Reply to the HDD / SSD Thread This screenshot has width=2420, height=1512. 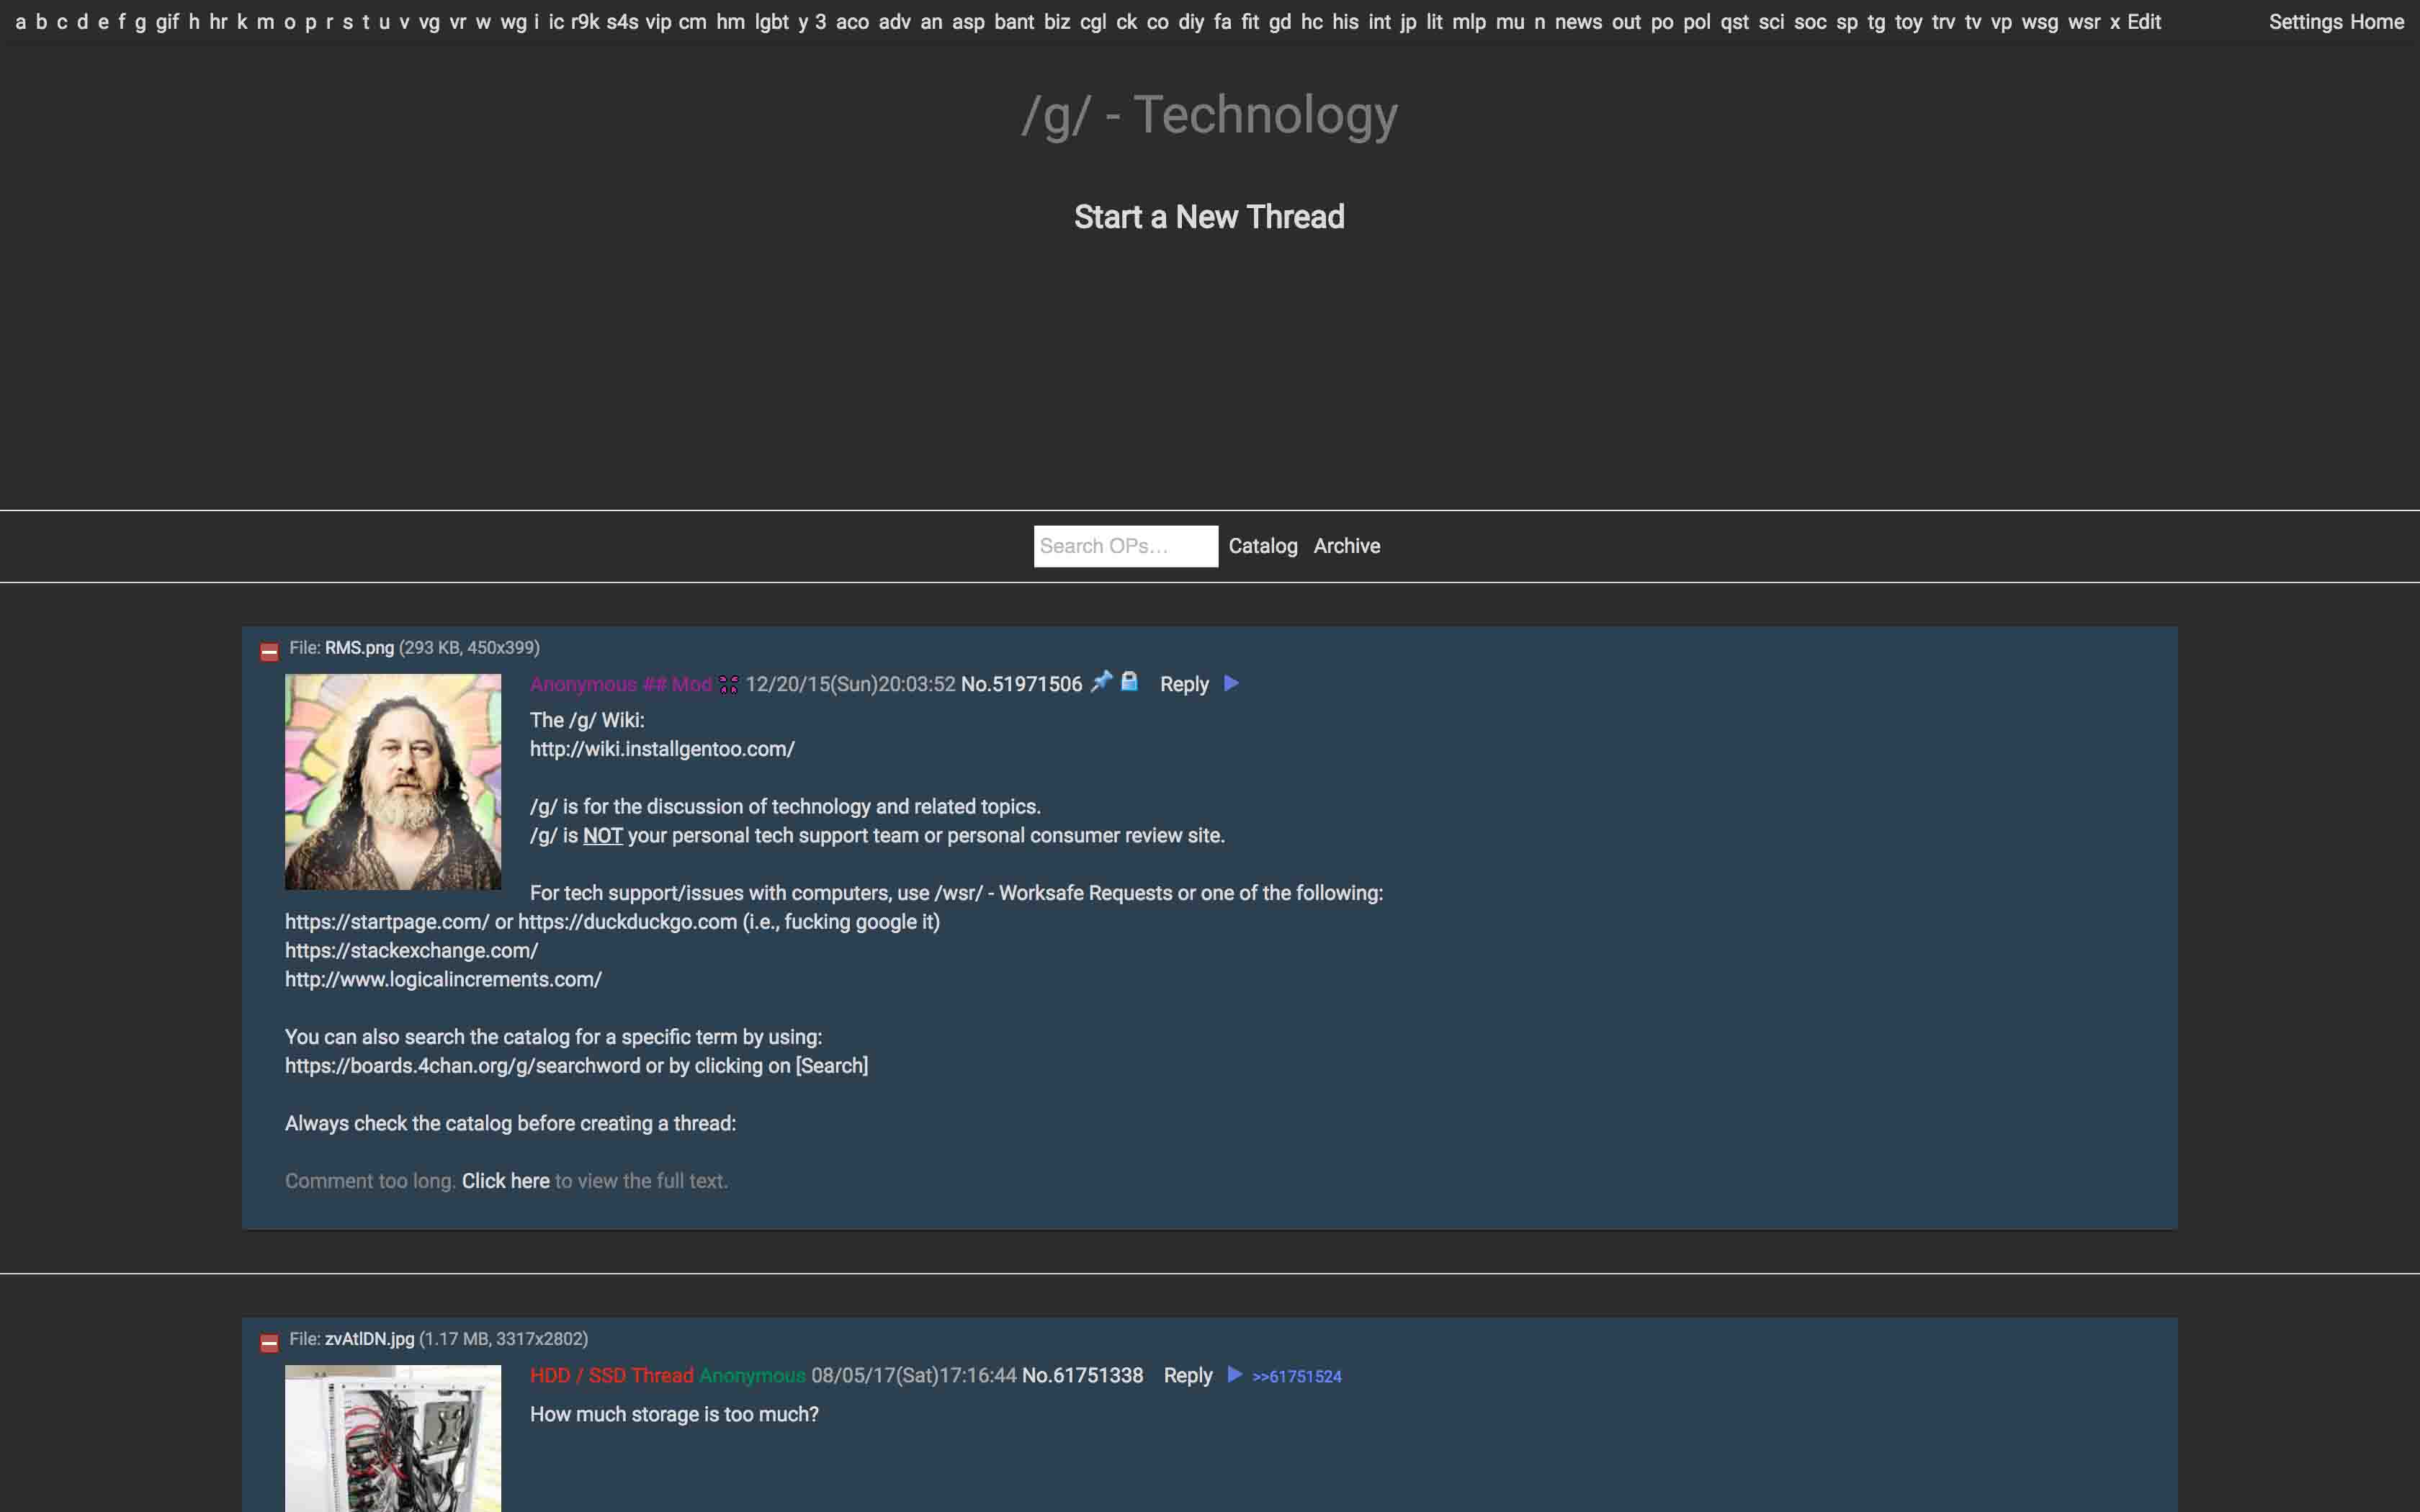coord(1188,1375)
